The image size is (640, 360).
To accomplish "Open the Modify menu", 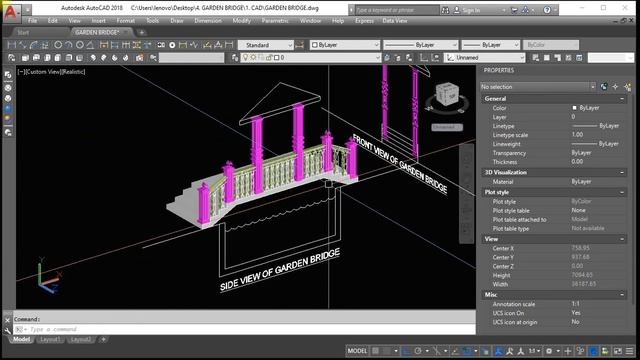I will (241, 20).
